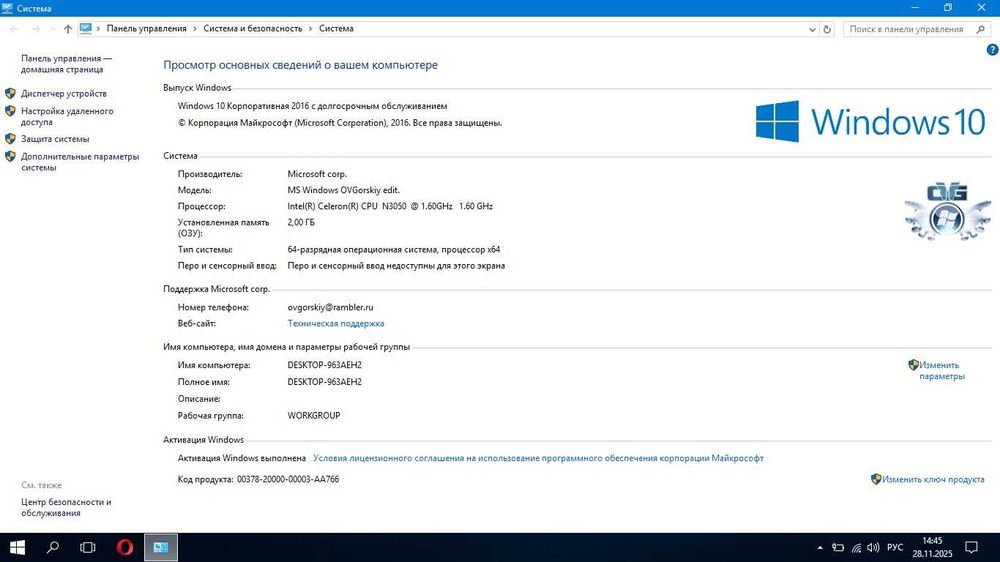1000x562 pixels.
Task: Open System Protection (Защита системы)
Action: (55, 138)
